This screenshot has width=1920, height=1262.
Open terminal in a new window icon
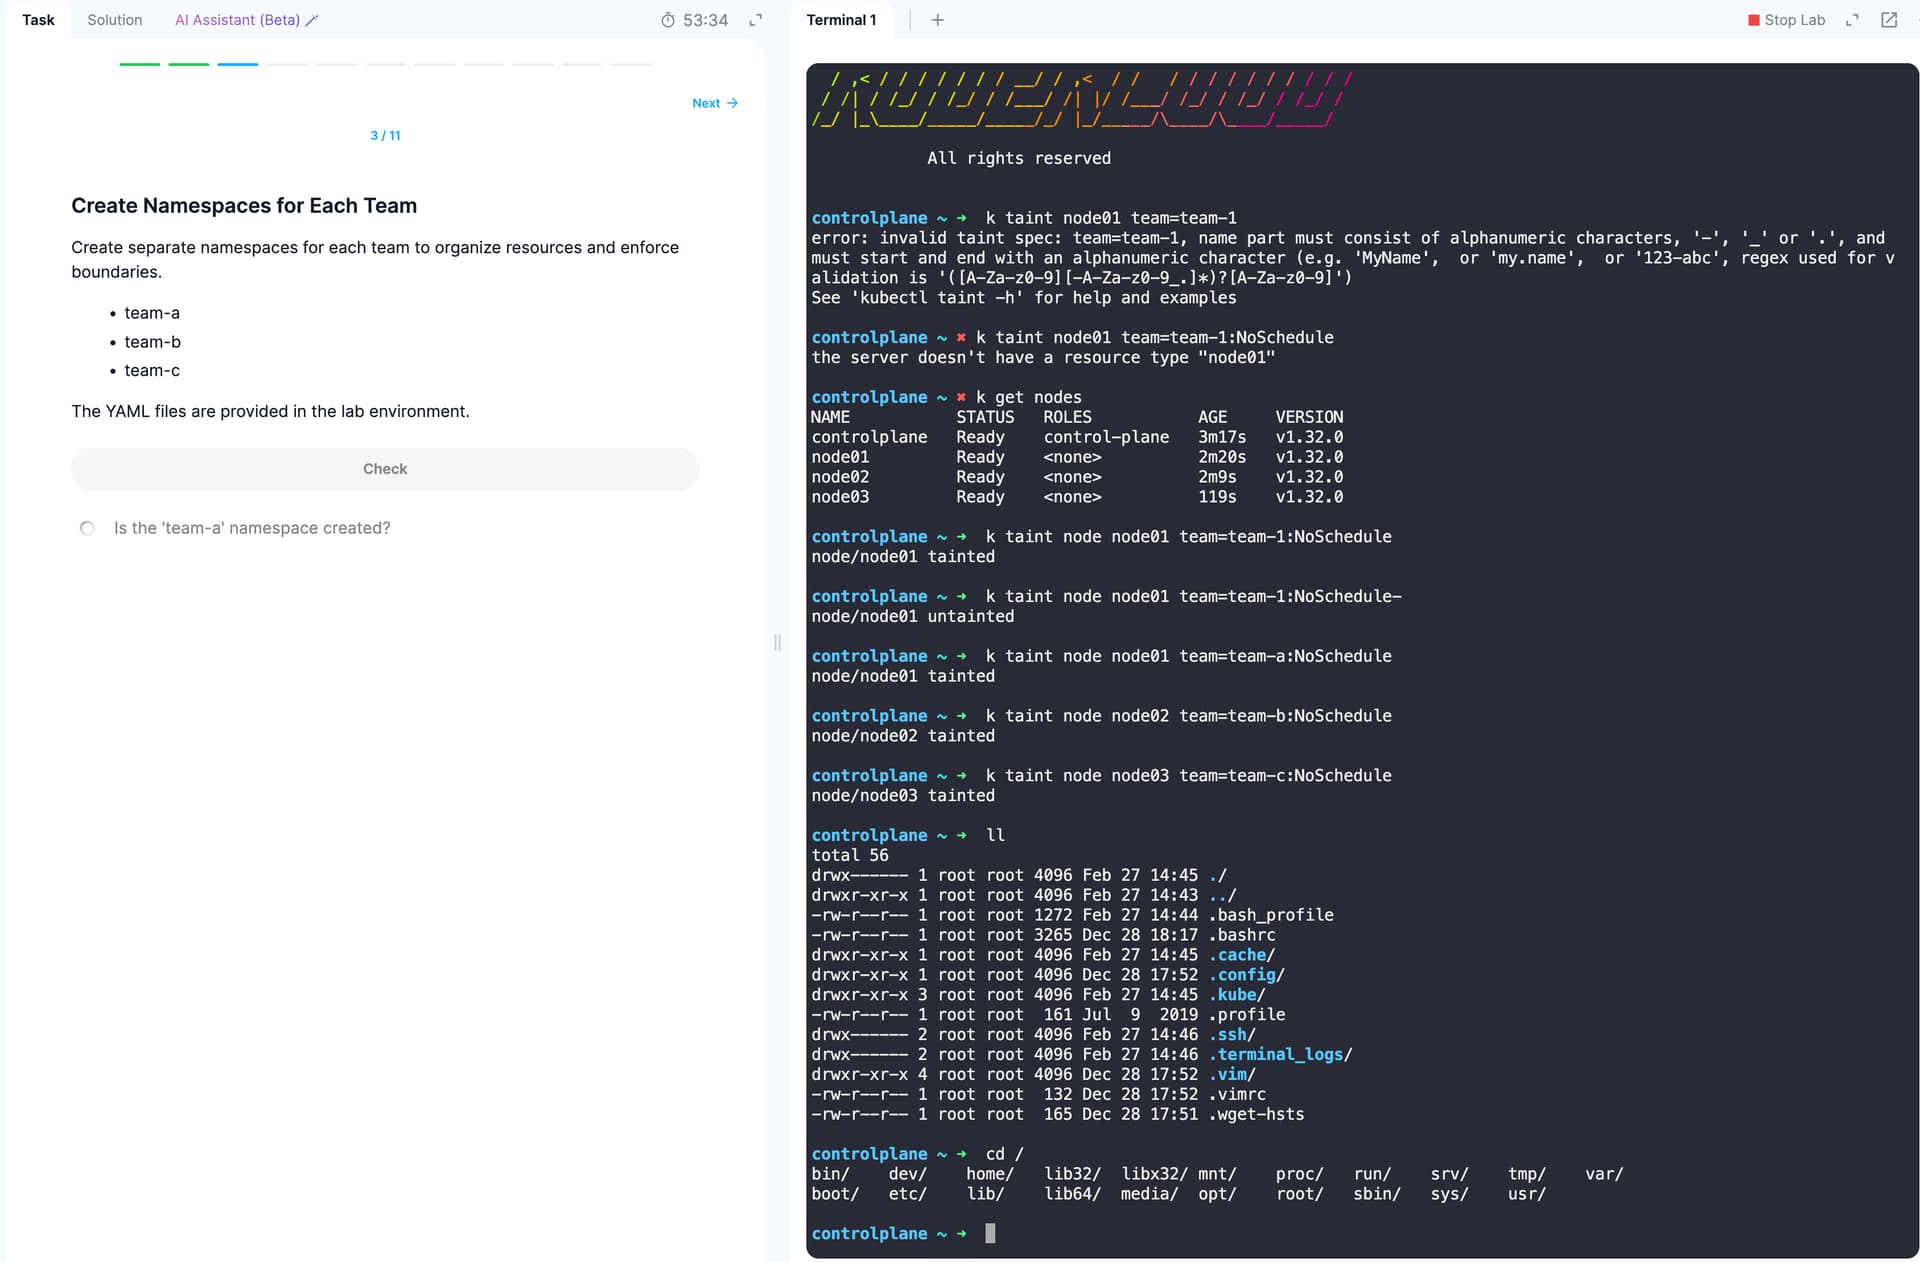click(1889, 20)
